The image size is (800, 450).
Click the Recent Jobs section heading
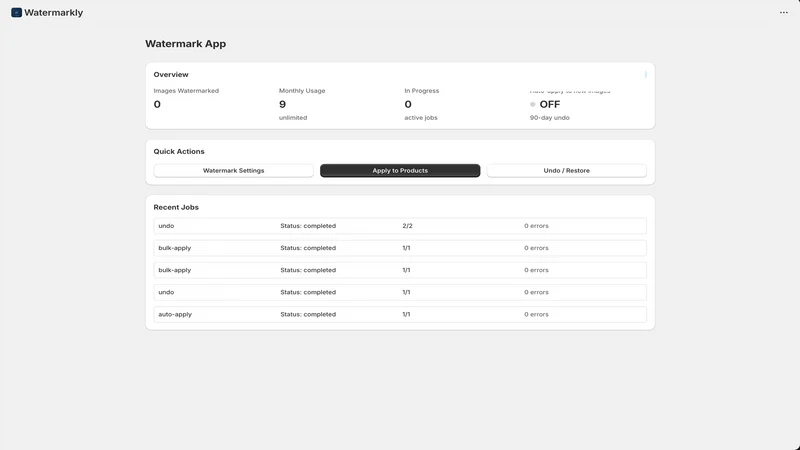coord(176,207)
